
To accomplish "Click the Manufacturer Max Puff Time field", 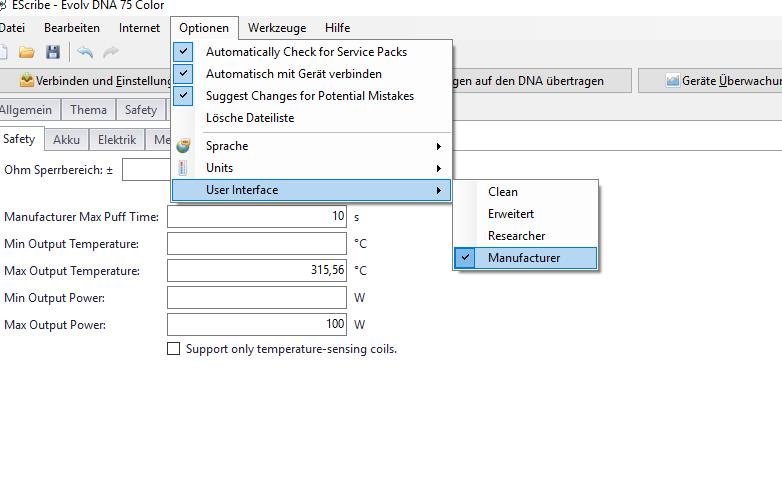I will point(256,216).
